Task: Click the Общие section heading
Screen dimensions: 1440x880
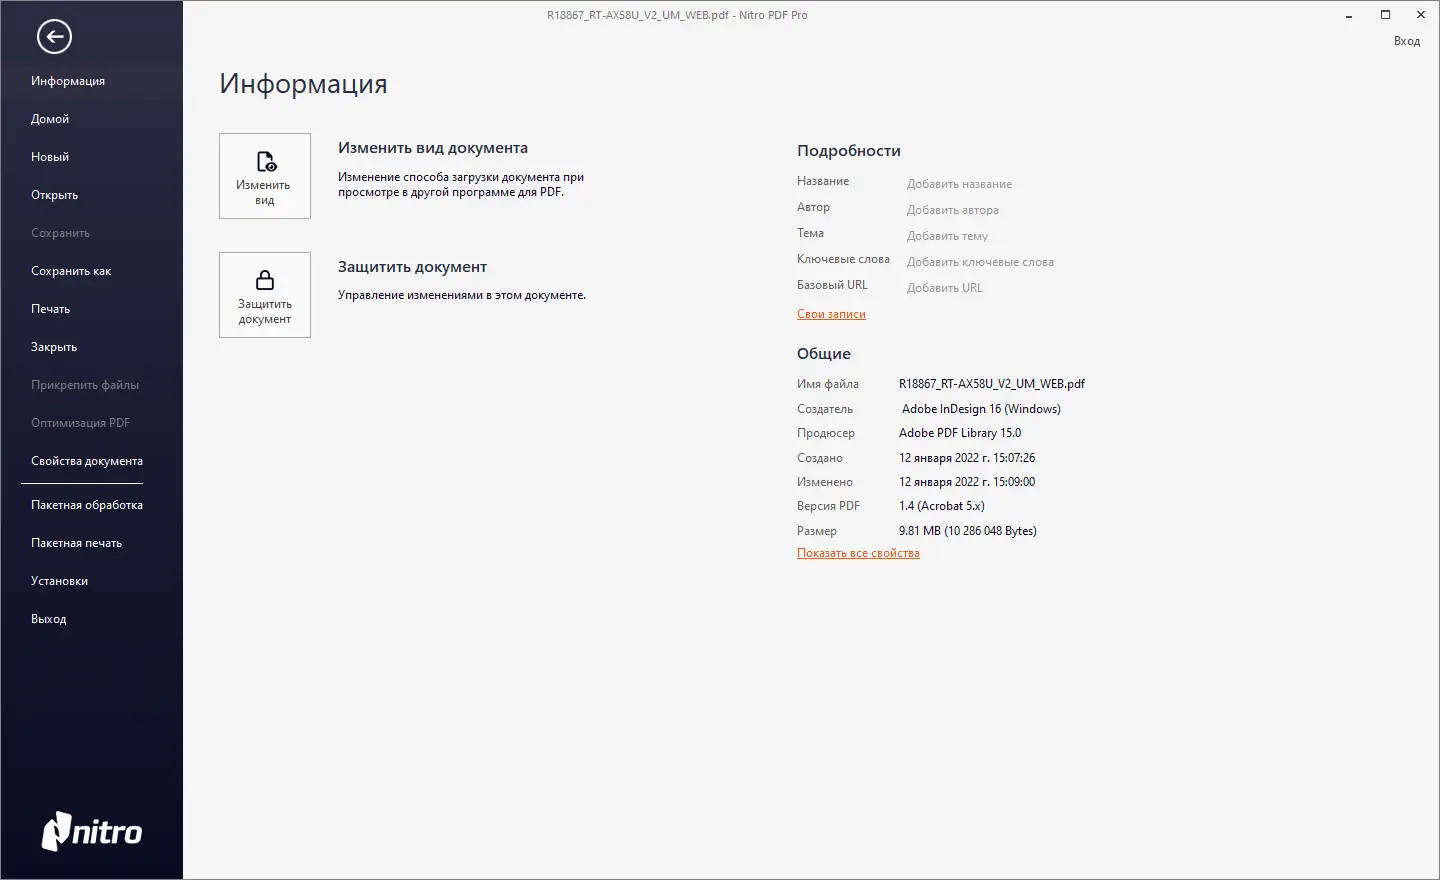Action: (824, 354)
